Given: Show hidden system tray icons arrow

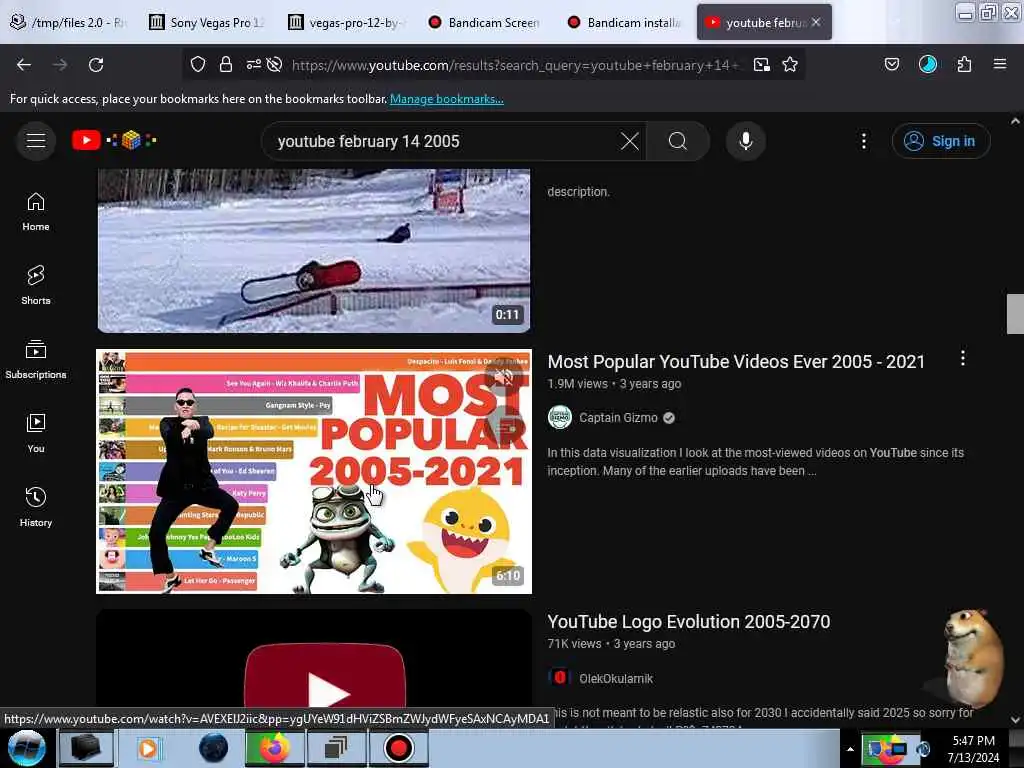Looking at the screenshot, I should pos(850,749).
